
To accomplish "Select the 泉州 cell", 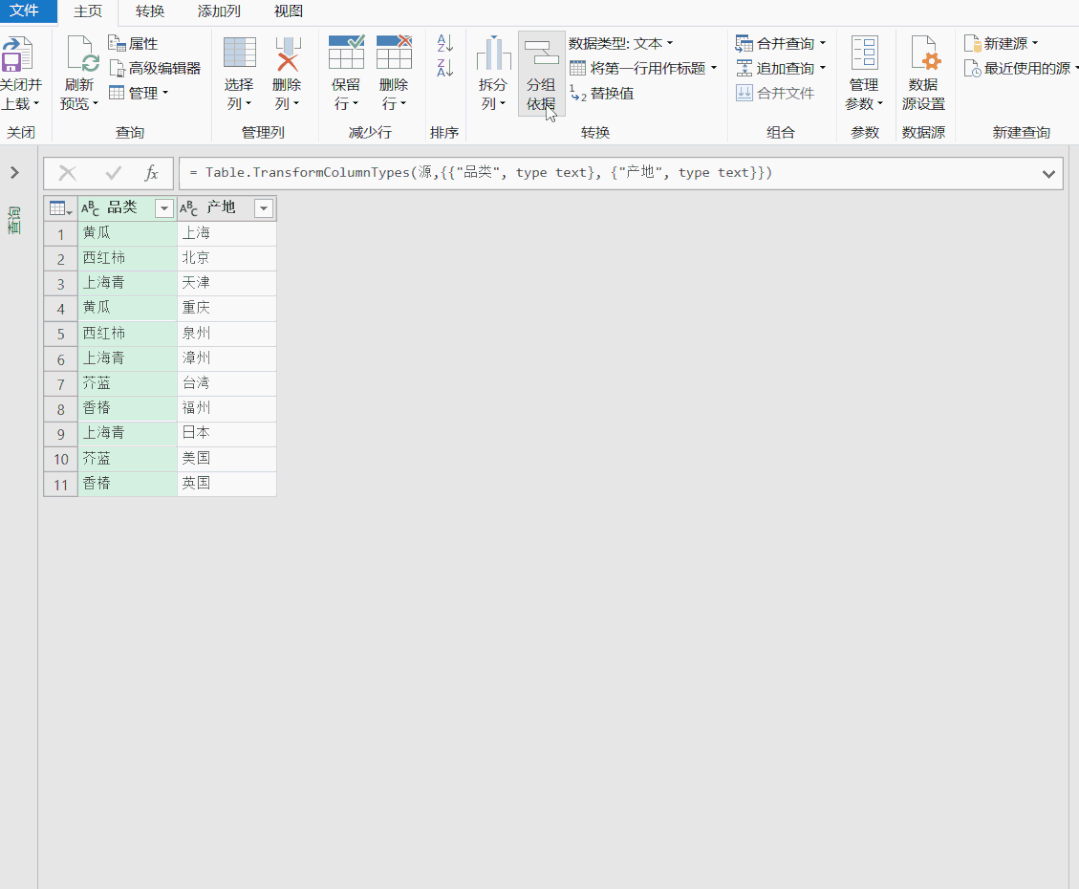I will tap(226, 333).
